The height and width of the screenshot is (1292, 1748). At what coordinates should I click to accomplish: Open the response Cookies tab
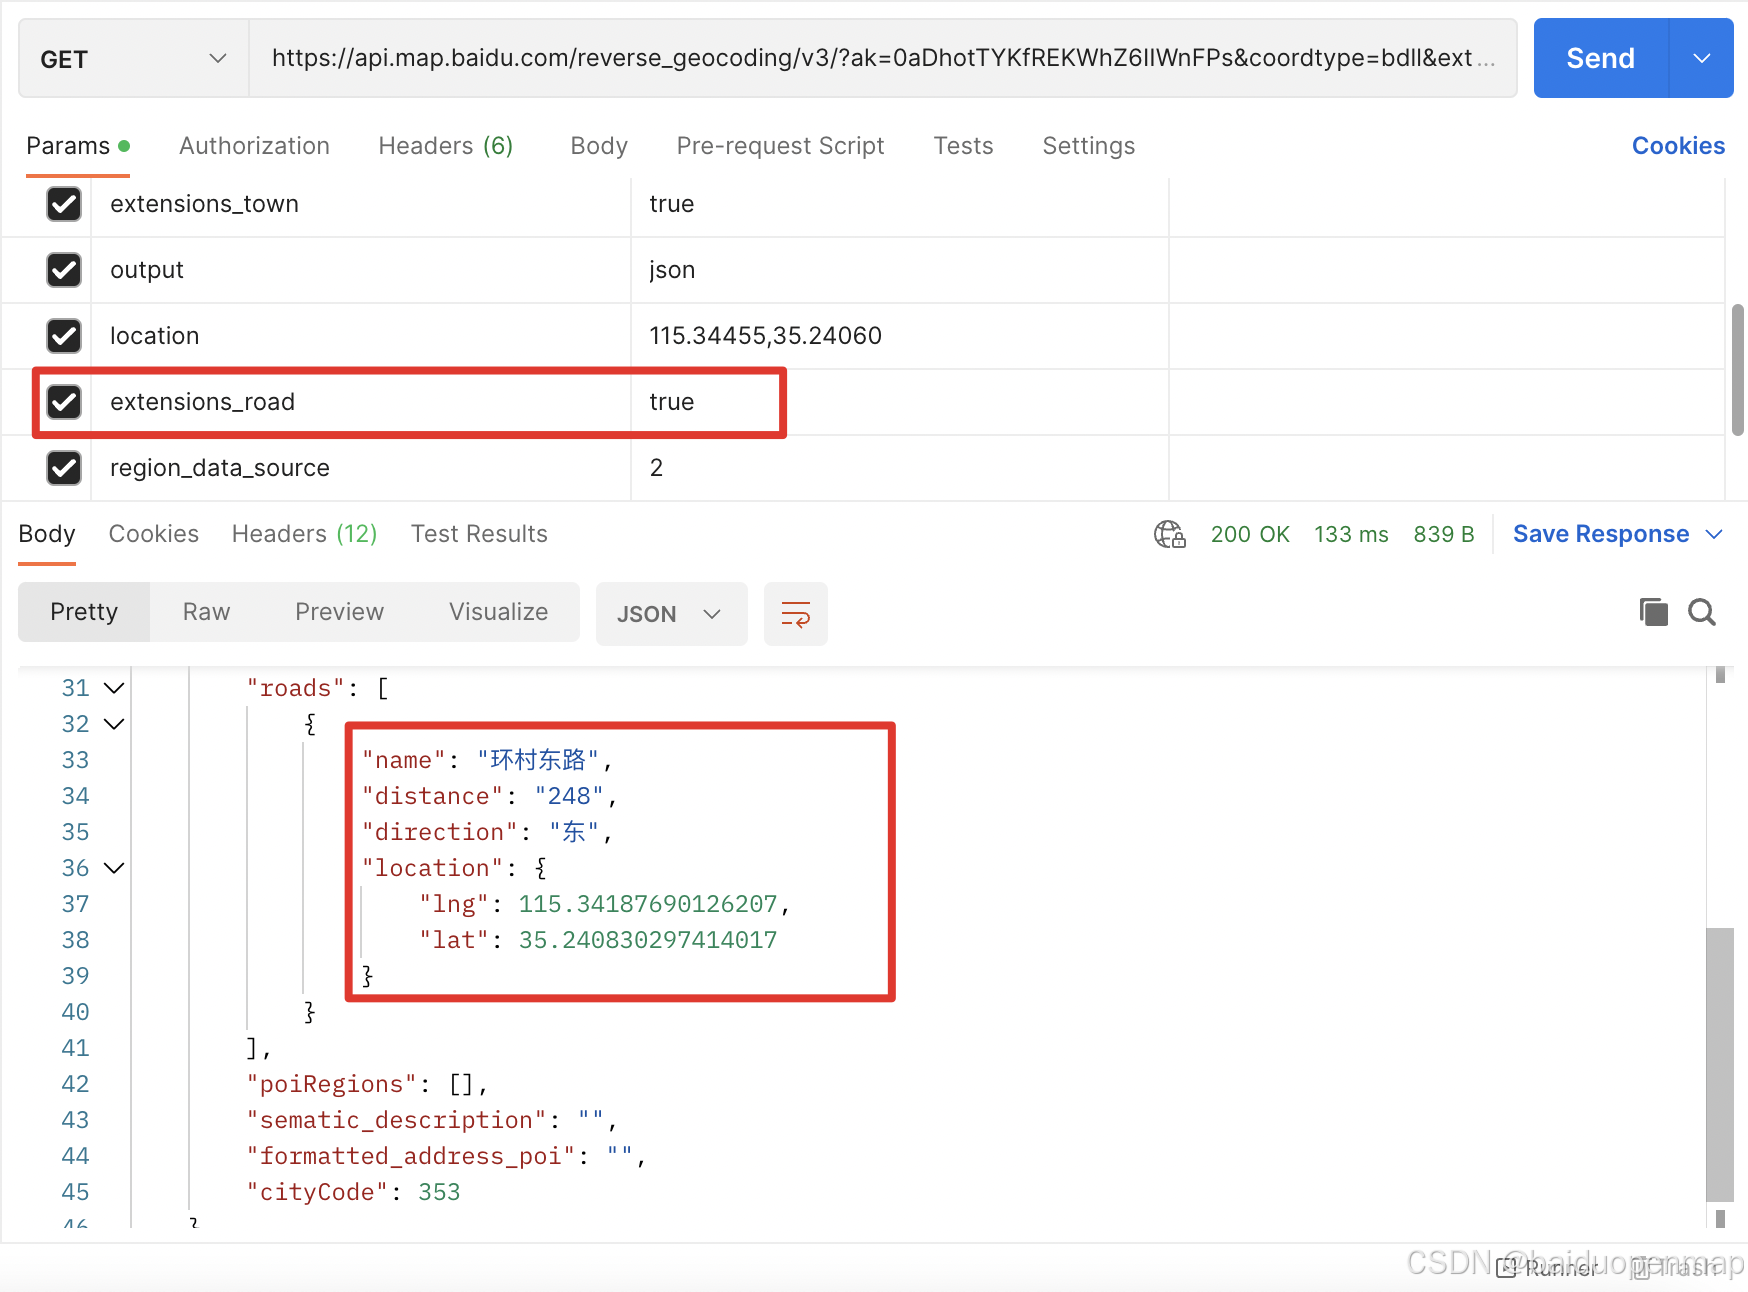pos(153,534)
